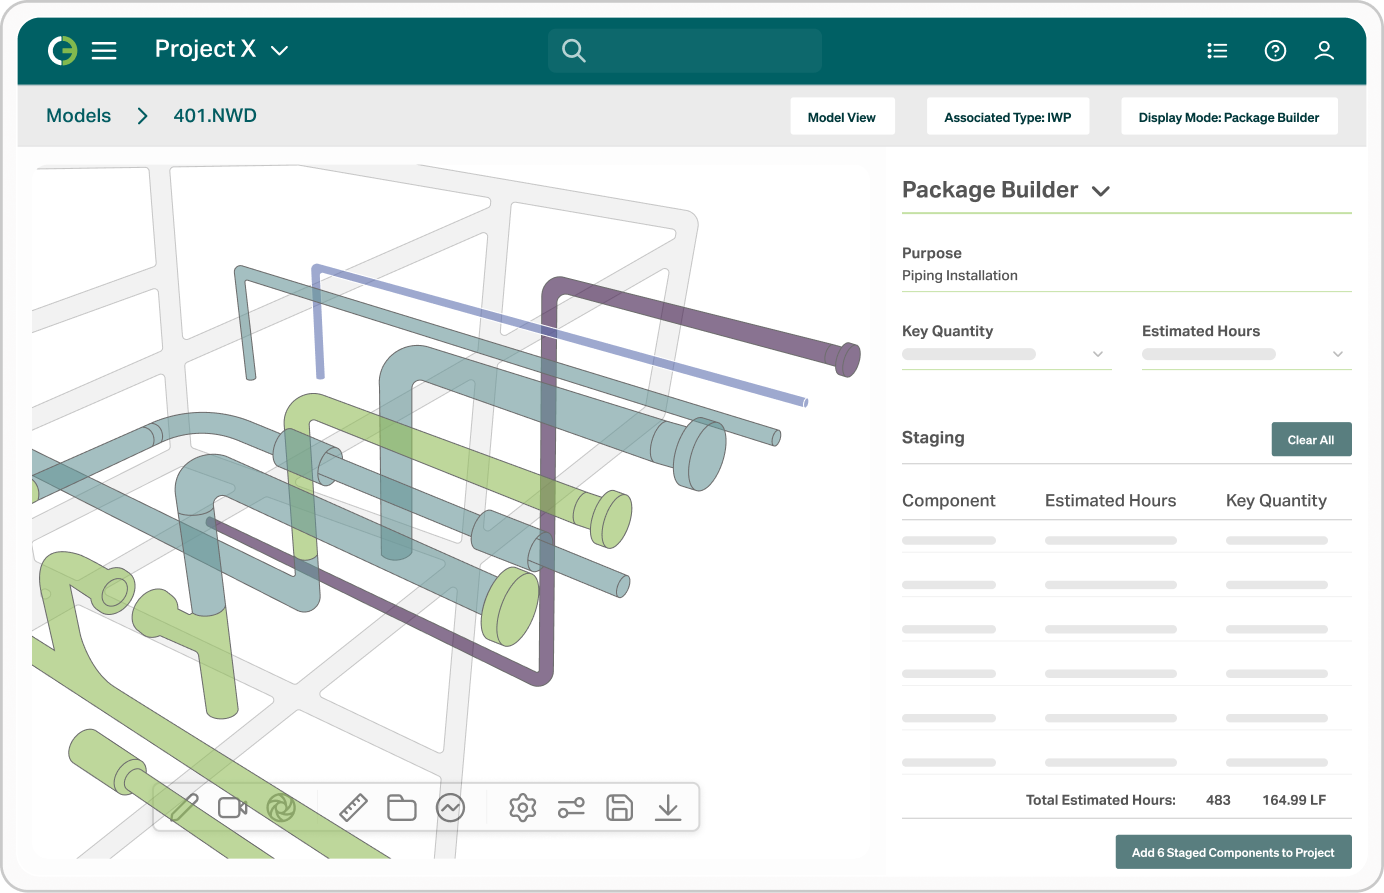Image resolution: width=1384 pixels, height=893 pixels.
Task: Open the folder icon in the viewer toolbar
Action: tap(401, 807)
